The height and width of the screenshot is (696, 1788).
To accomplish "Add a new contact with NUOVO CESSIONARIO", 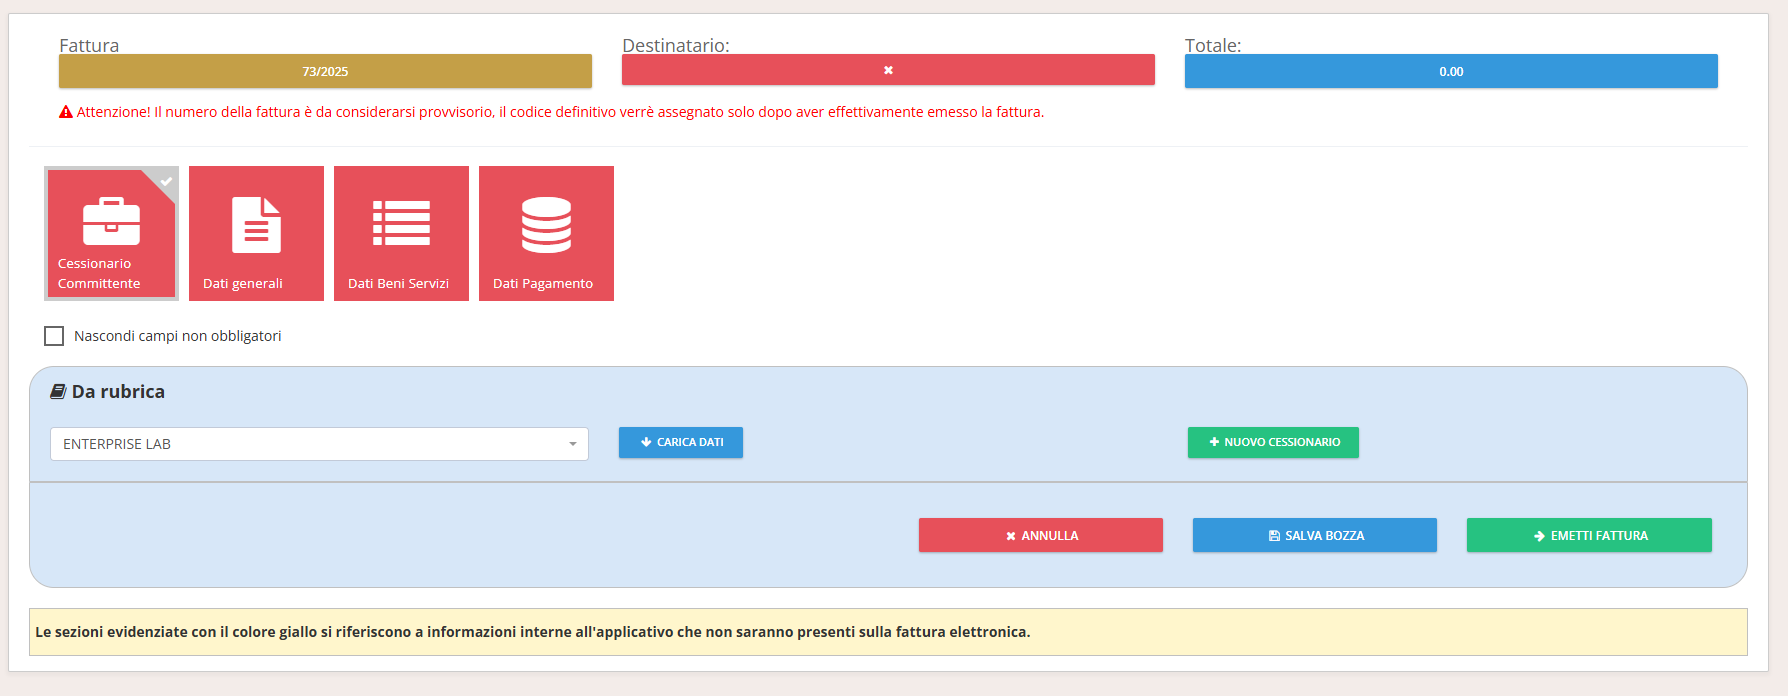I will tap(1273, 442).
